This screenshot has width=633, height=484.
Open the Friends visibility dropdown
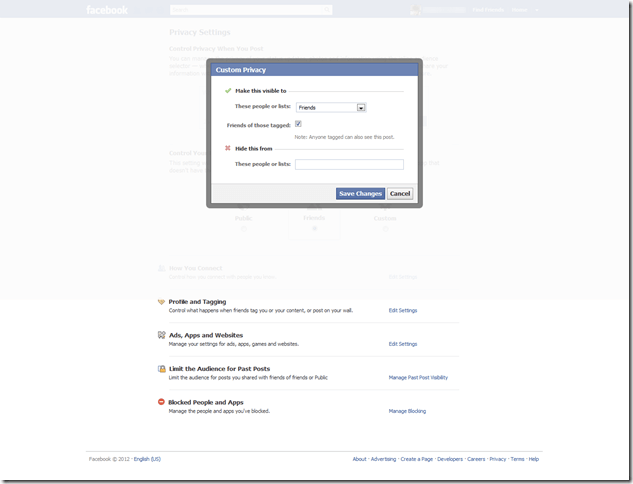331,107
